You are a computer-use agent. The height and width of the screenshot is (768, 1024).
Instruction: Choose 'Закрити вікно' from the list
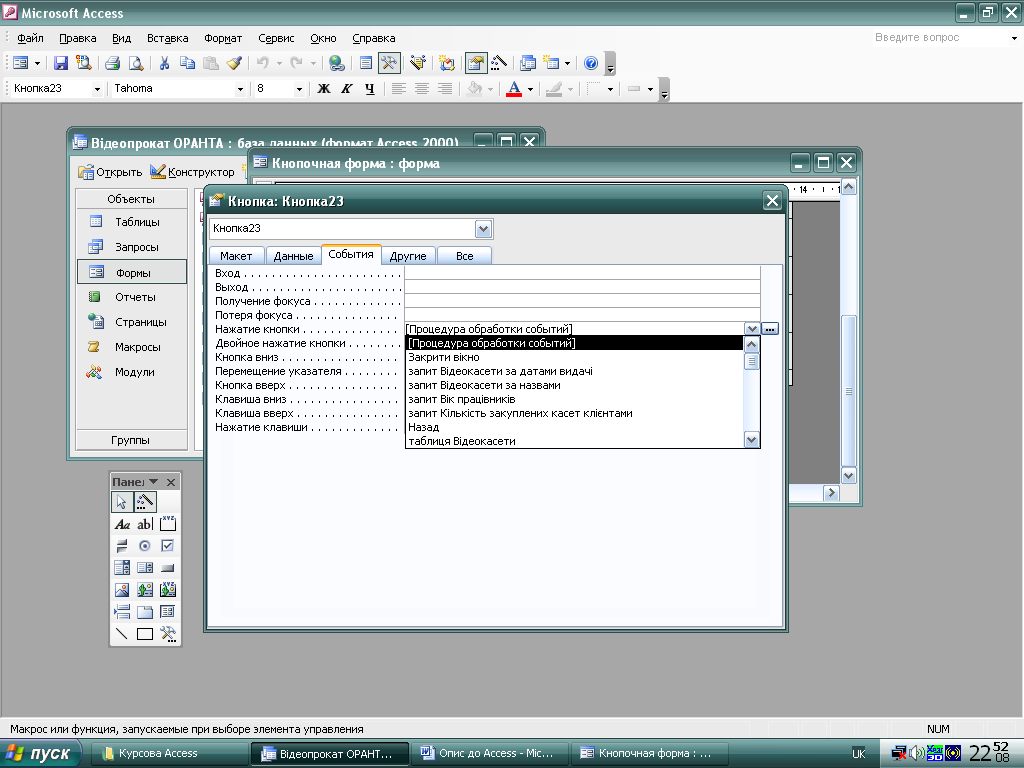[574, 357]
